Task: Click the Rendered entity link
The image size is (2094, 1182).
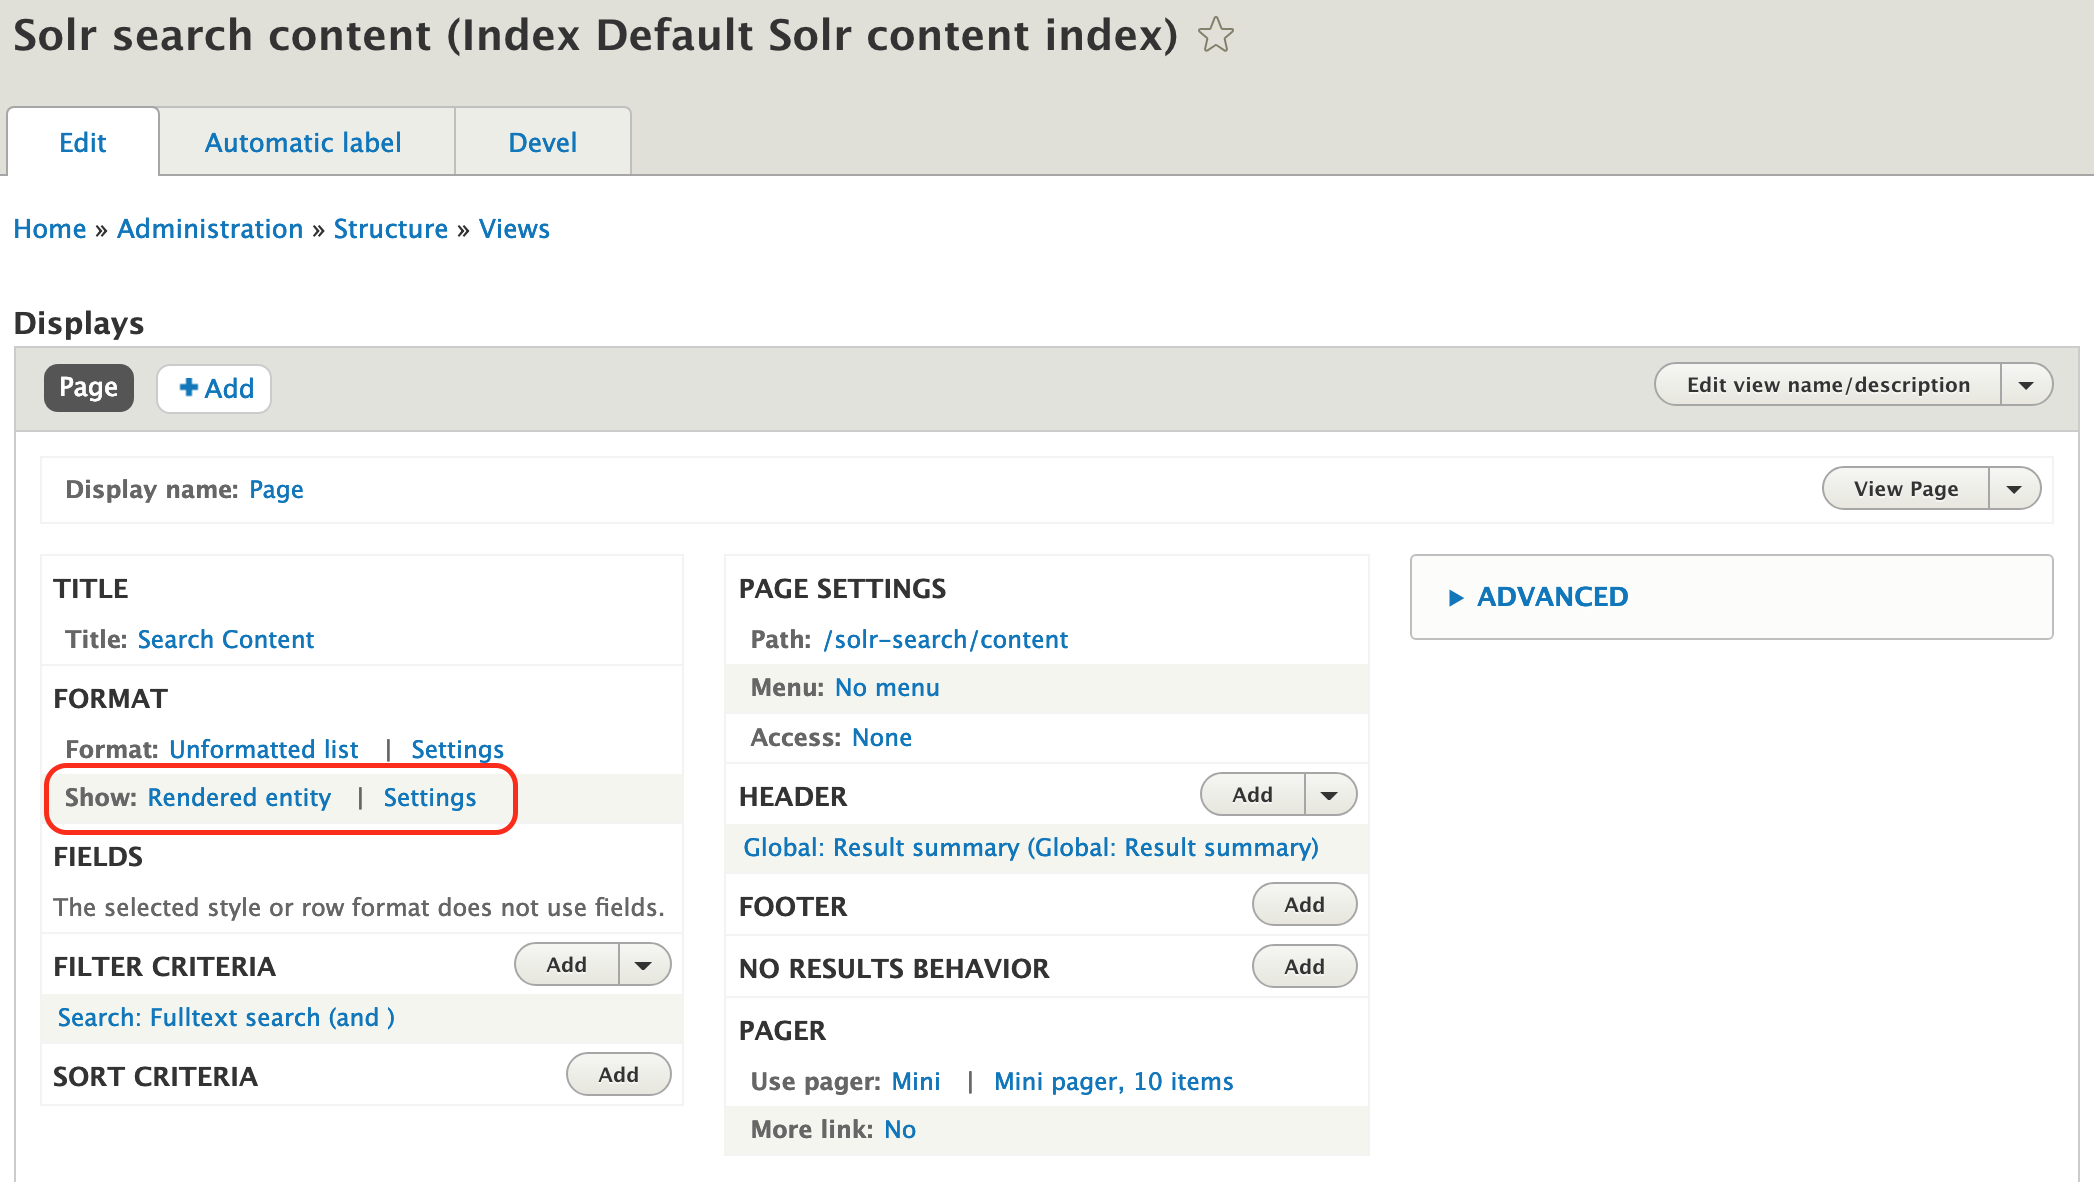Action: (x=239, y=797)
